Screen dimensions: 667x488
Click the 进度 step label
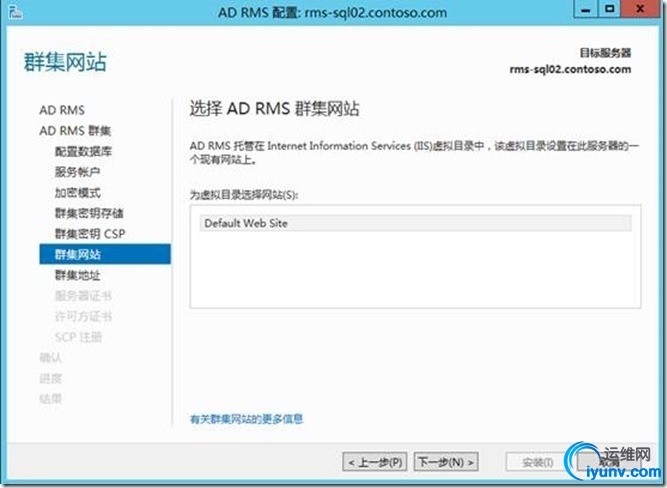tap(51, 378)
